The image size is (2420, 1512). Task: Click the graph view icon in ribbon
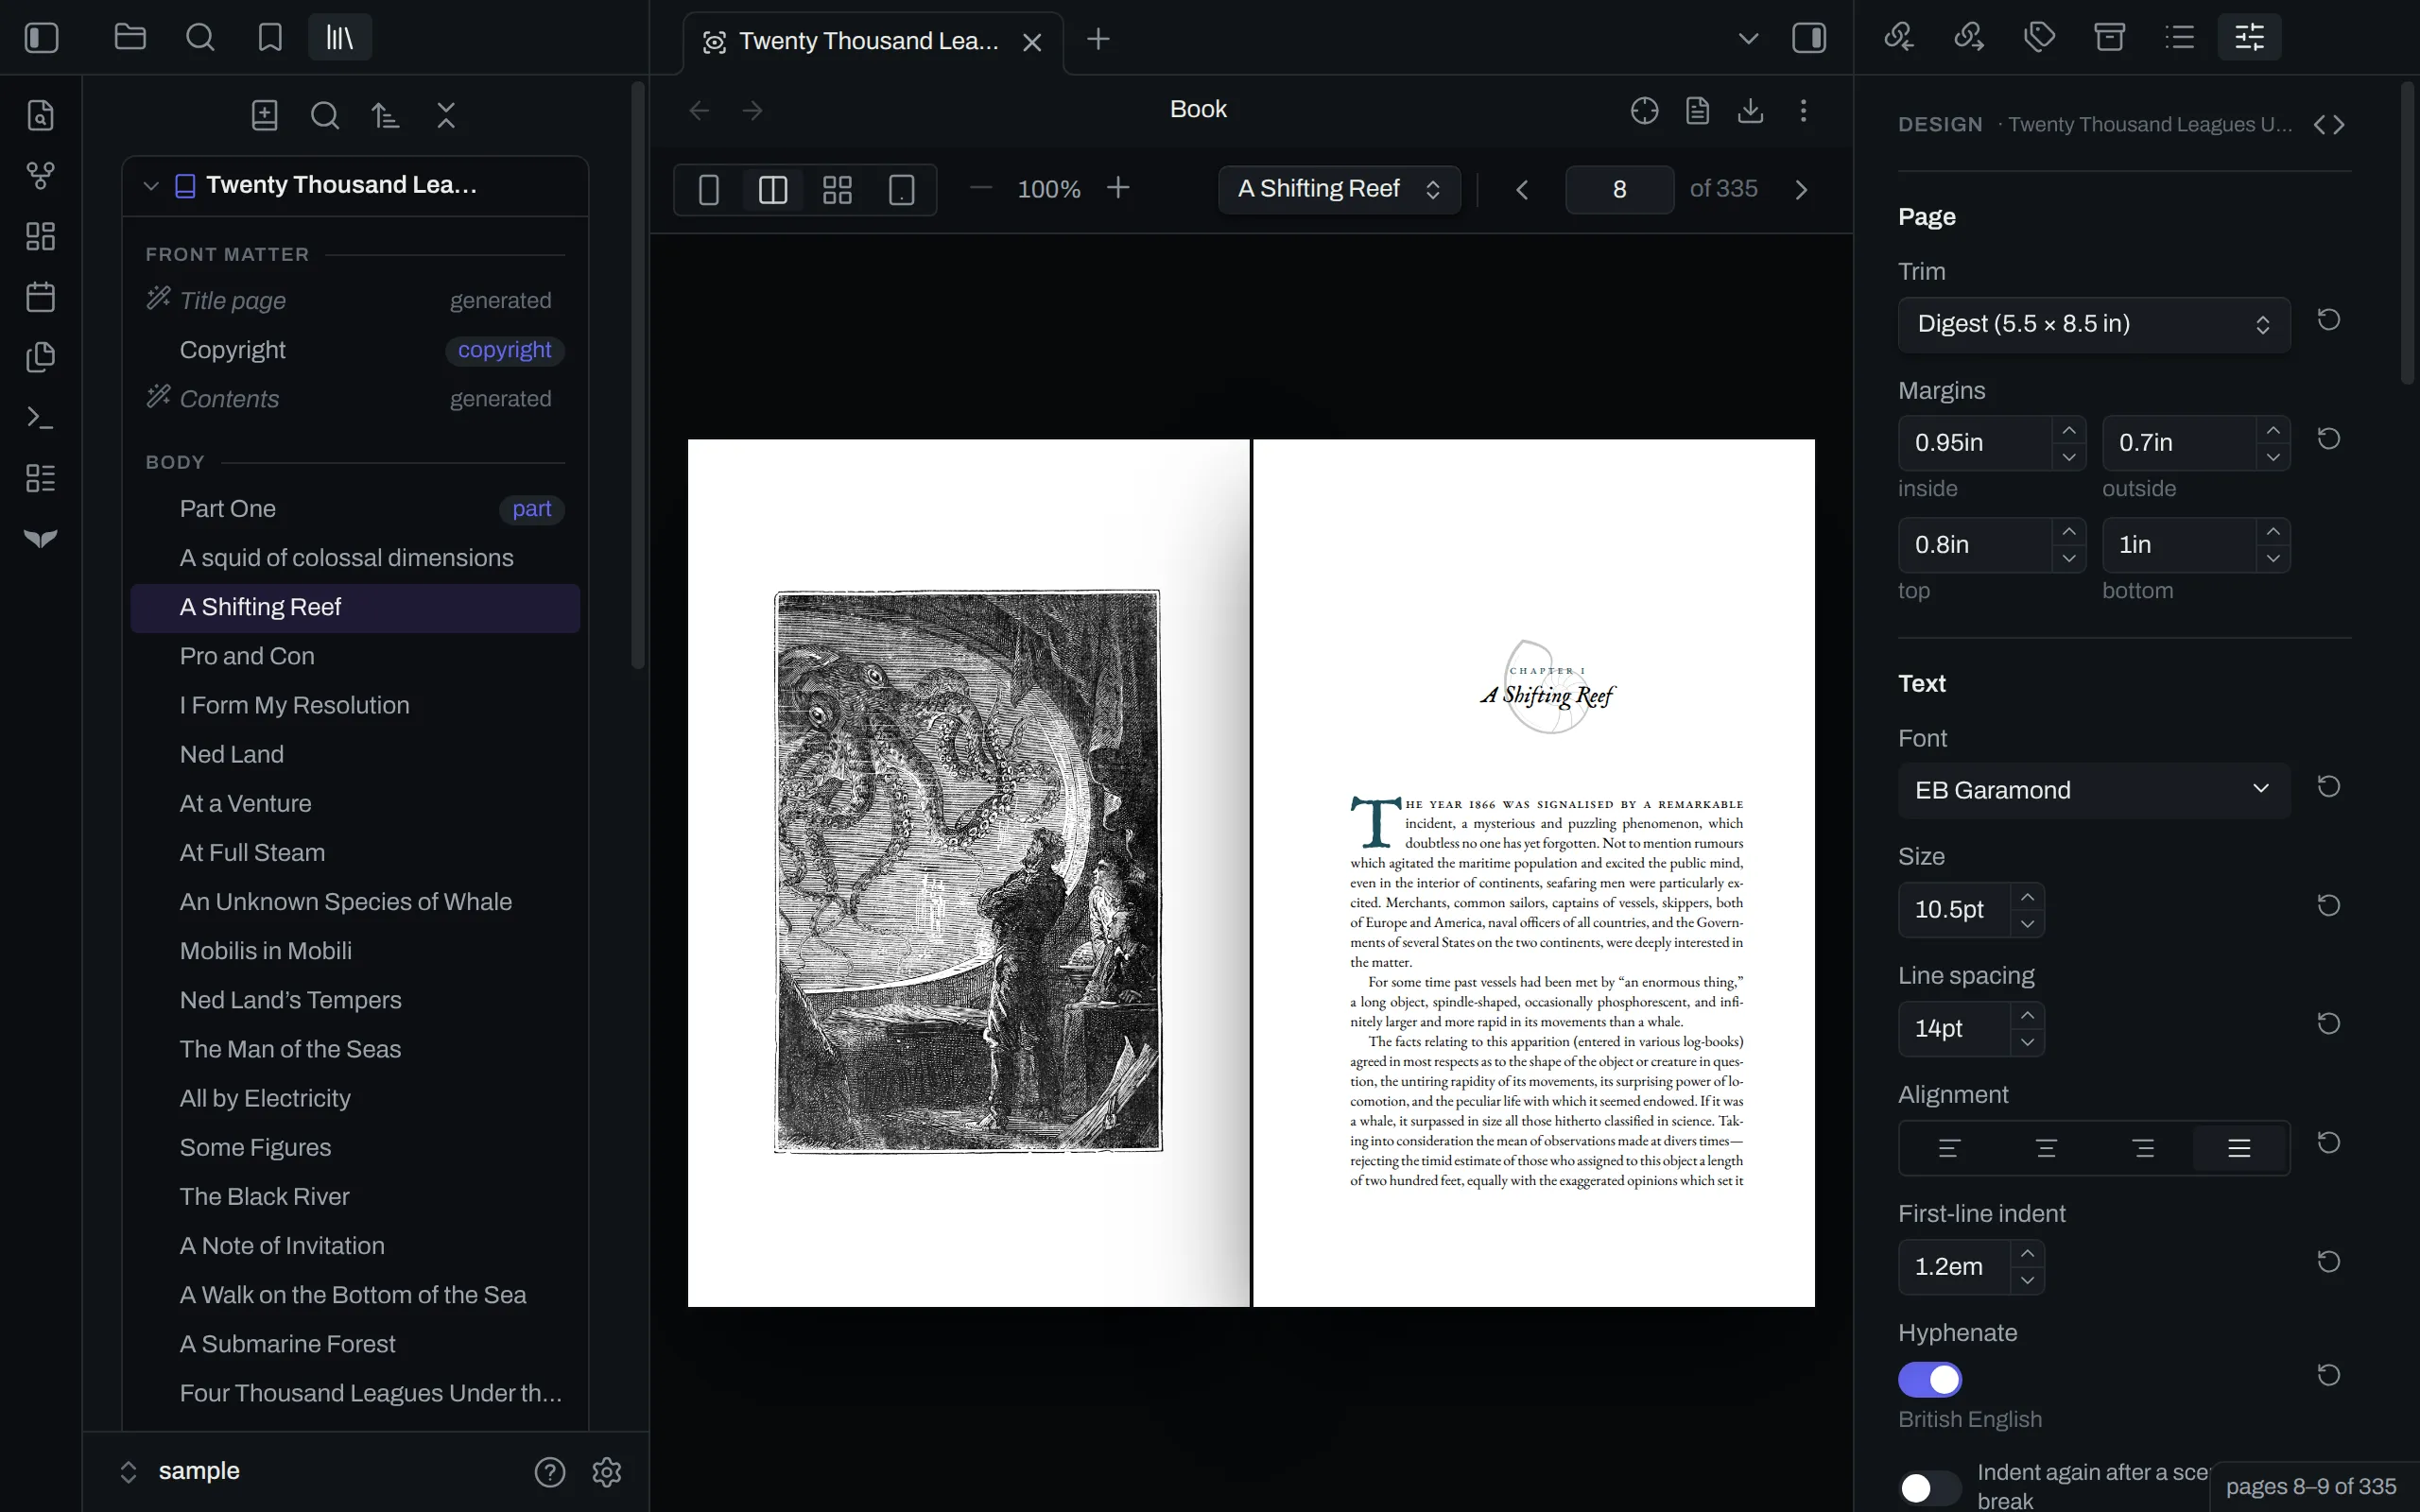pyautogui.click(x=40, y=176)
